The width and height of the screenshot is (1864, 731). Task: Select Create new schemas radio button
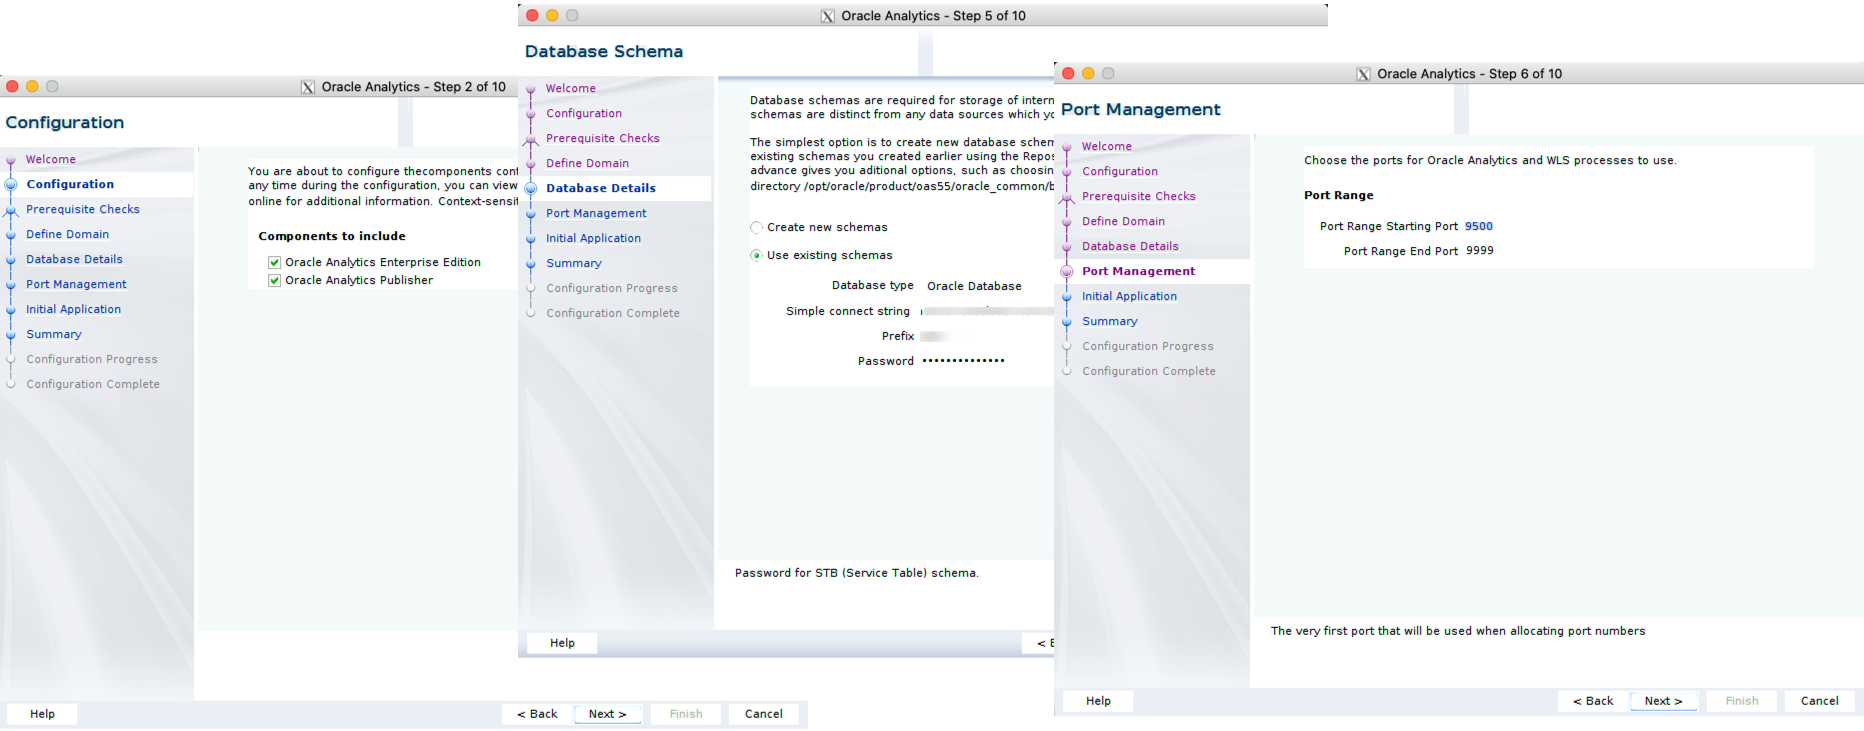click(757, 227)
